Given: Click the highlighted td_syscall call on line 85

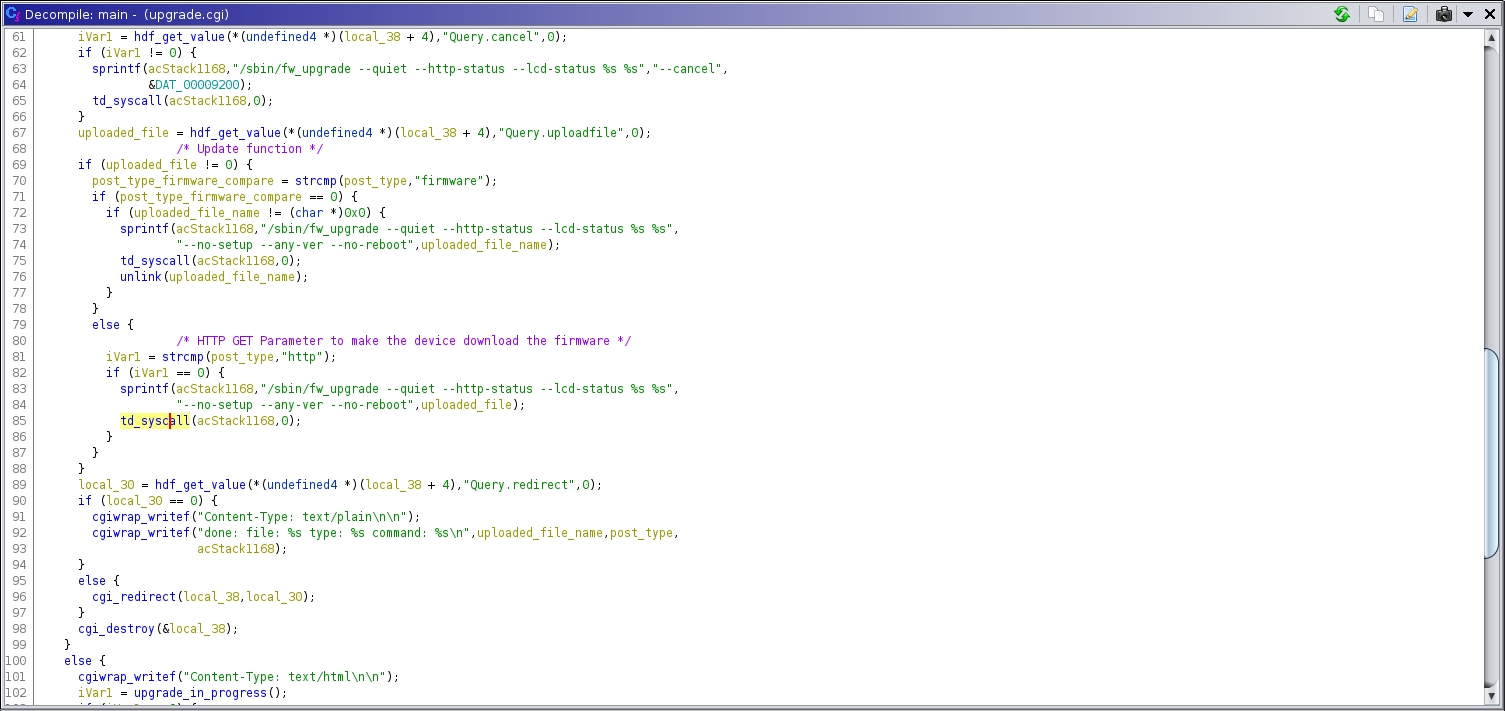Looking at the screenshot, I should point(154,421).
